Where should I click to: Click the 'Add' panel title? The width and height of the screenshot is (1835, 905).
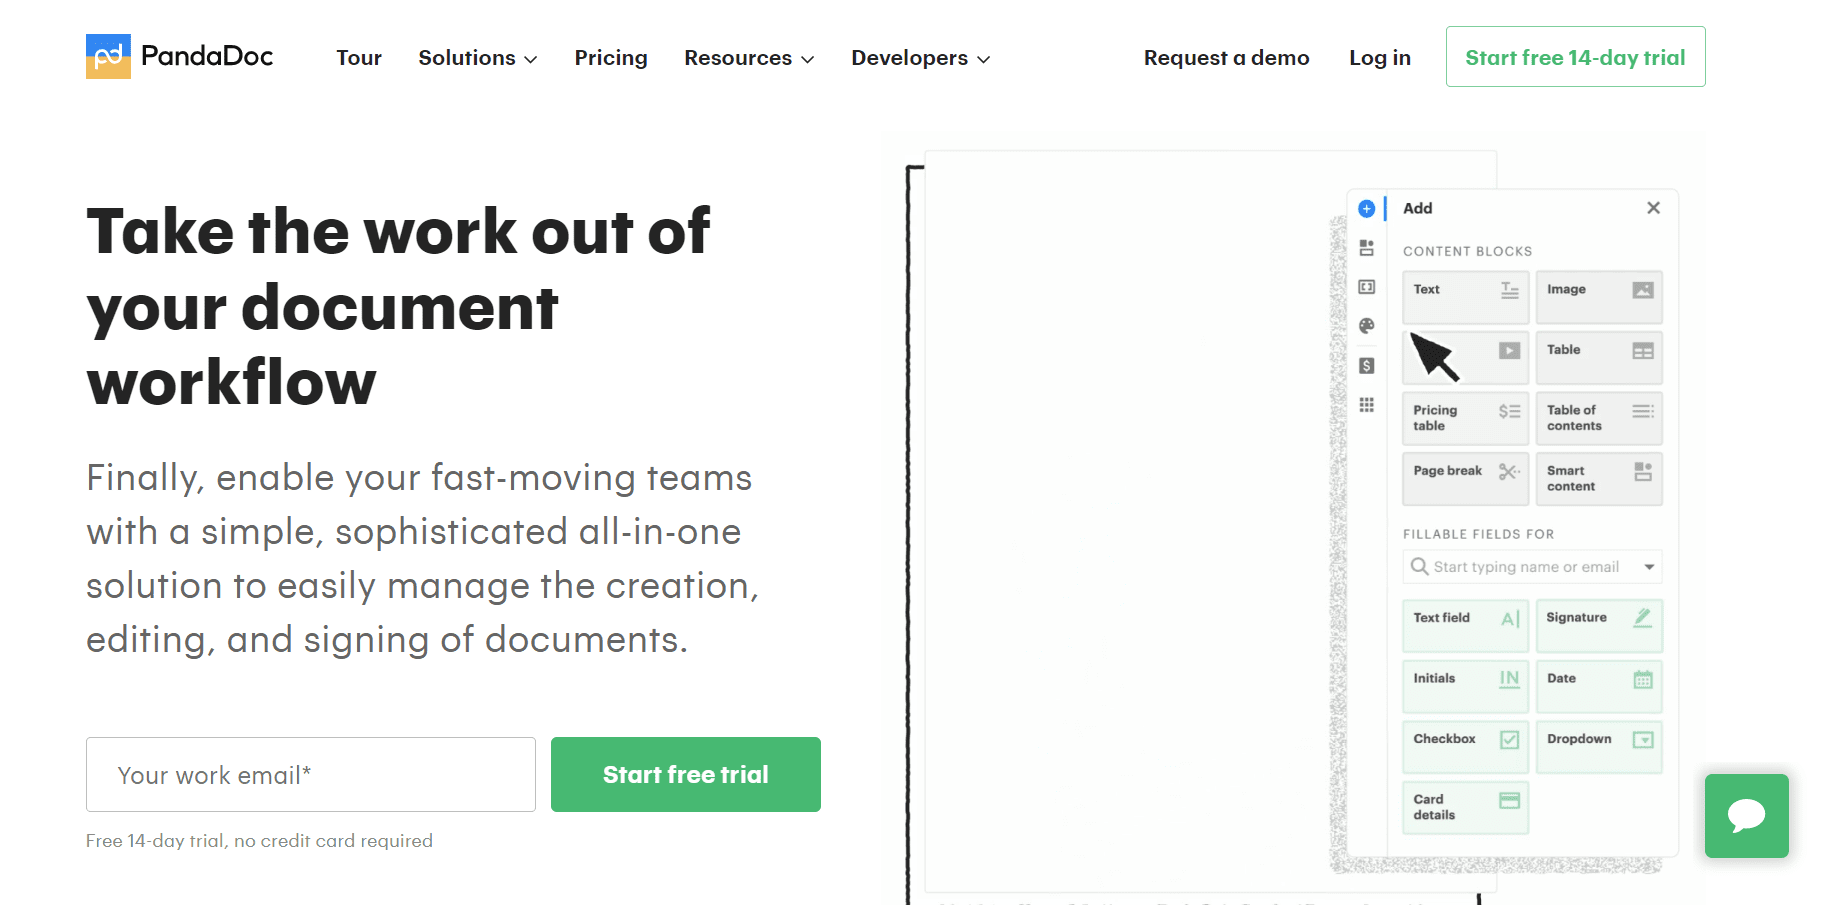(x=1417, y=208)
